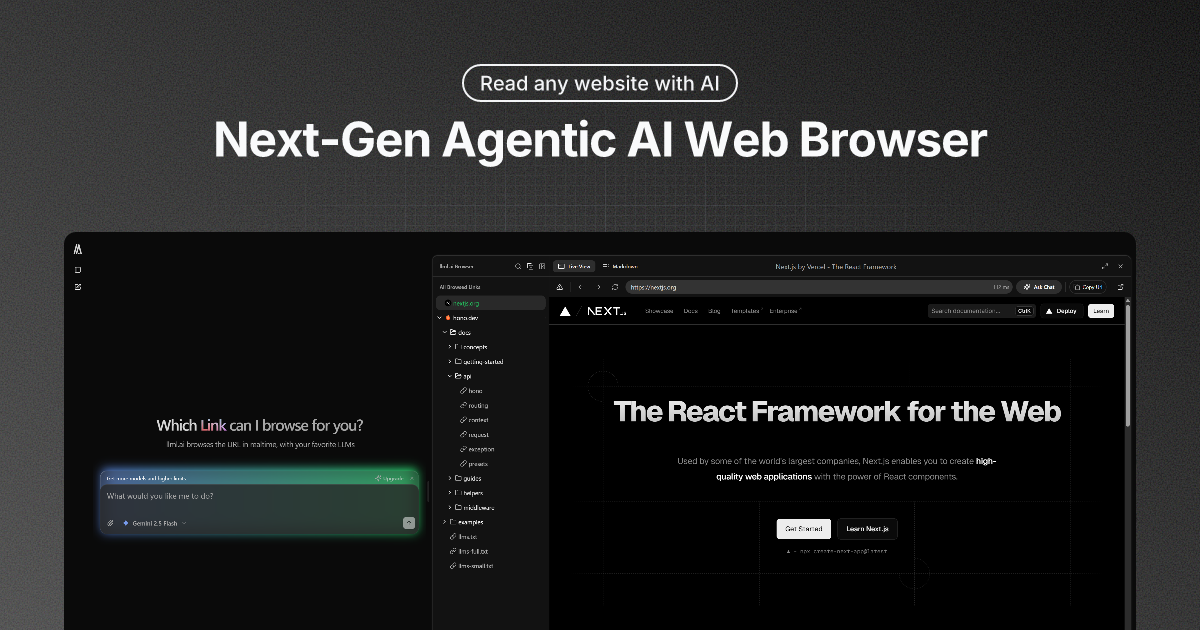Open the Docs nav link
The width and height of the screenshot is (1200, 630).
(x=690, y=311)
